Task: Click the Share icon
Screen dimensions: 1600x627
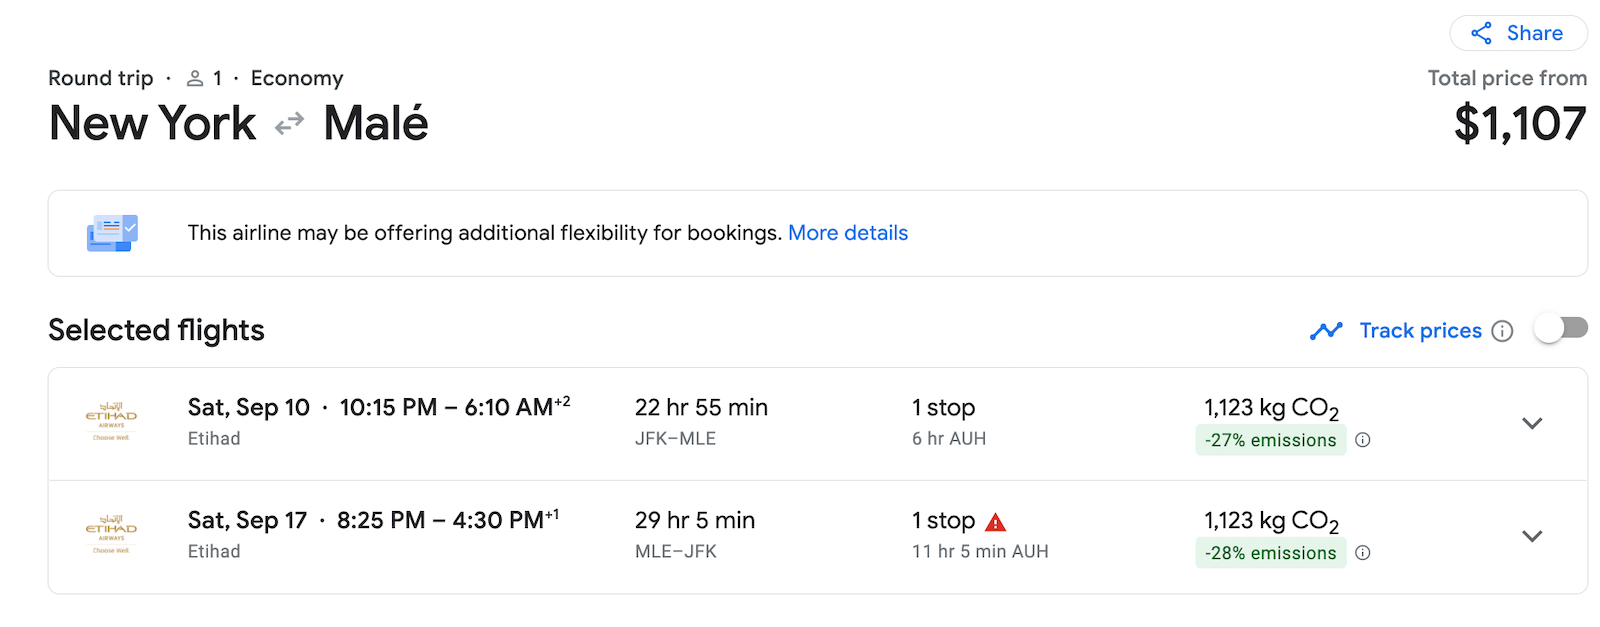Action: click(1481, 33)
